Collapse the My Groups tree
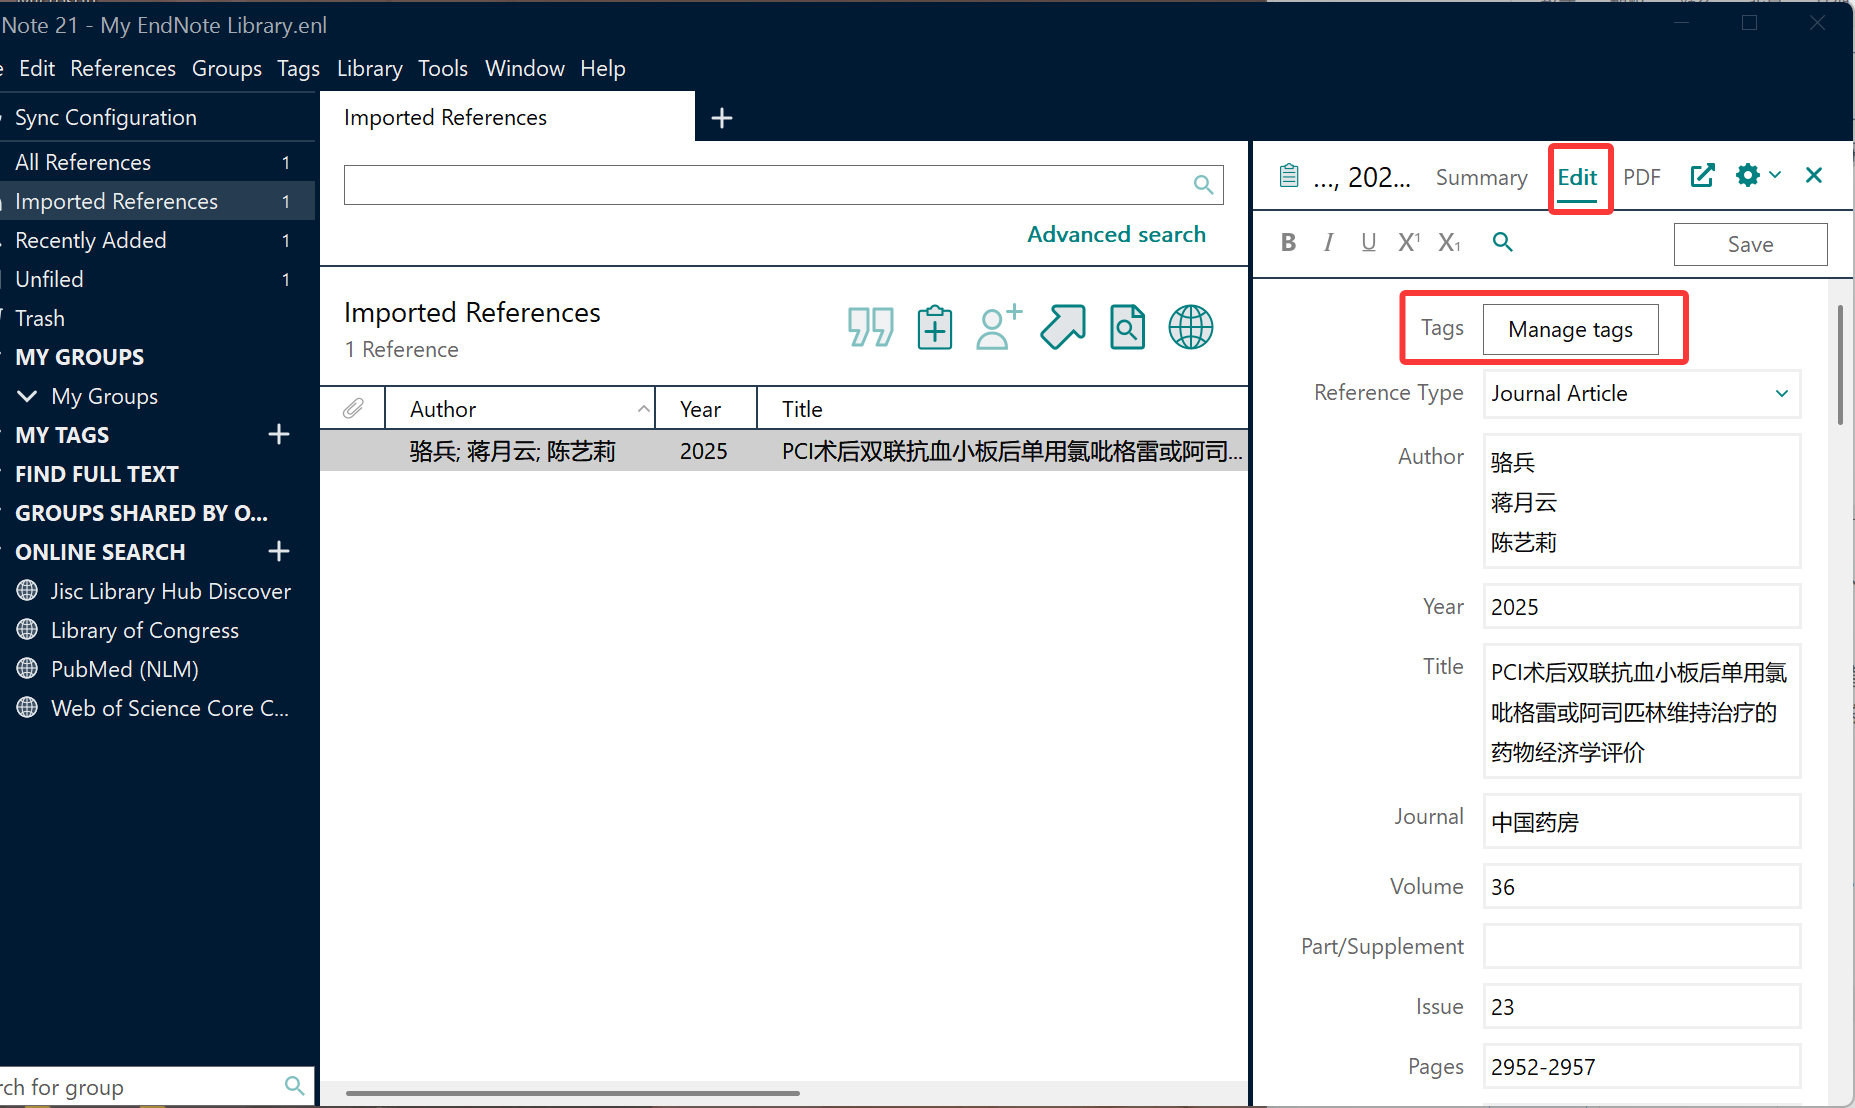This screenshot has width=1855, height=1108. pyautogui.click(x=27, y=396)
